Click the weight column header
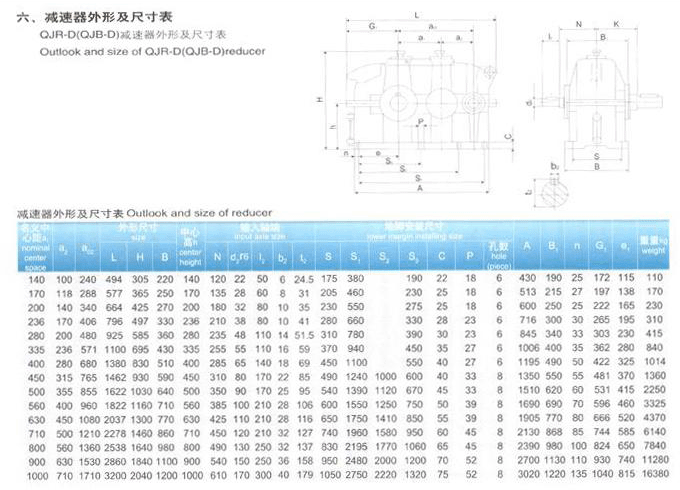 [x=654, y=245]
